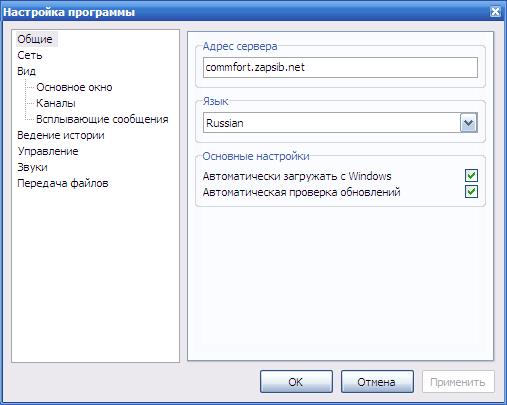Go to Ведение истории section
Viewport: 507px width, 405px height.
click(x=61, y=135)
